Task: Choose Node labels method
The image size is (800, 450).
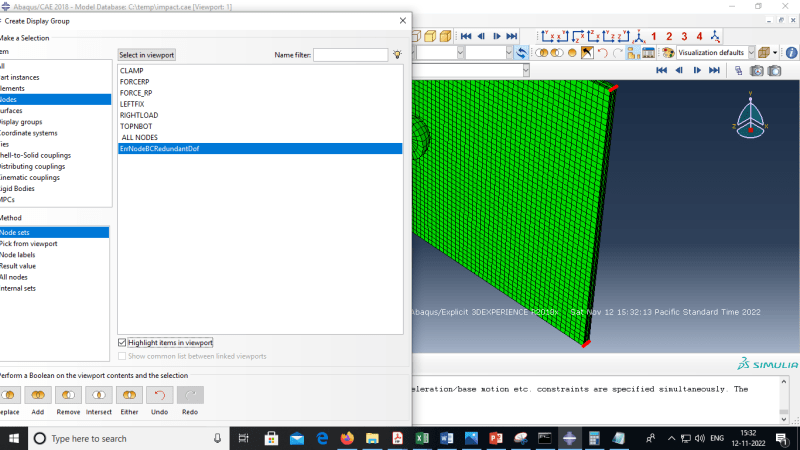Action: (x=54, y=255)
